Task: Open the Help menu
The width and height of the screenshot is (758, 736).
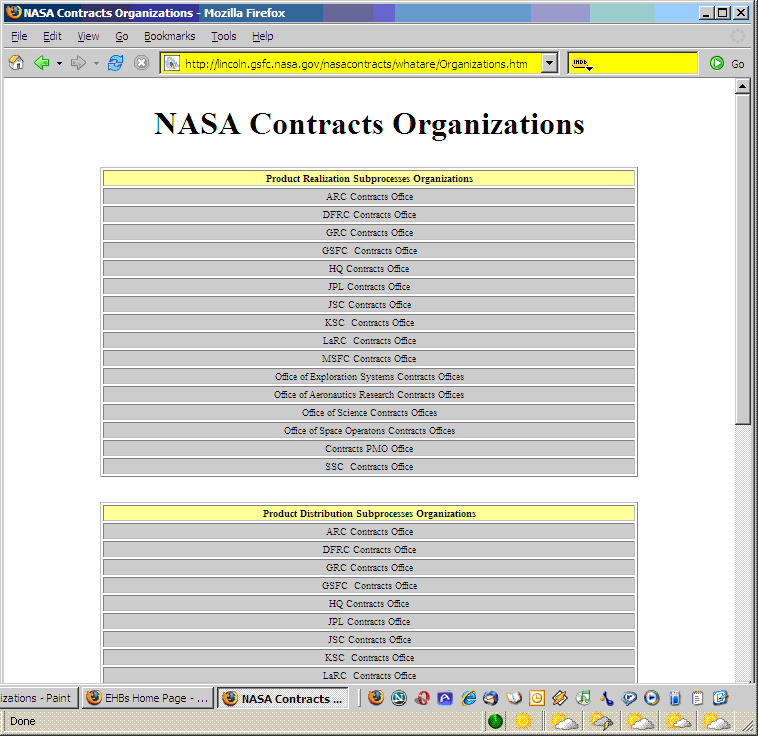Action: [x=262, y=36]
